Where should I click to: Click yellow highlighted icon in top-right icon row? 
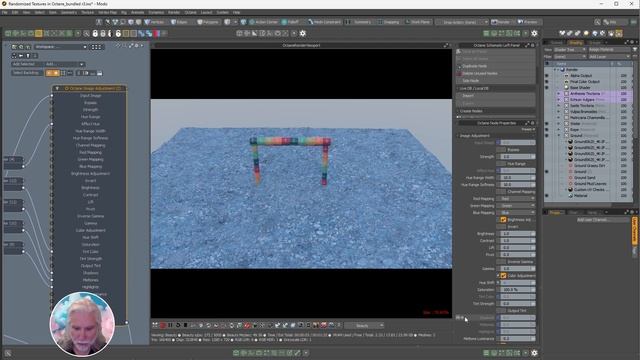coord(619,33)
